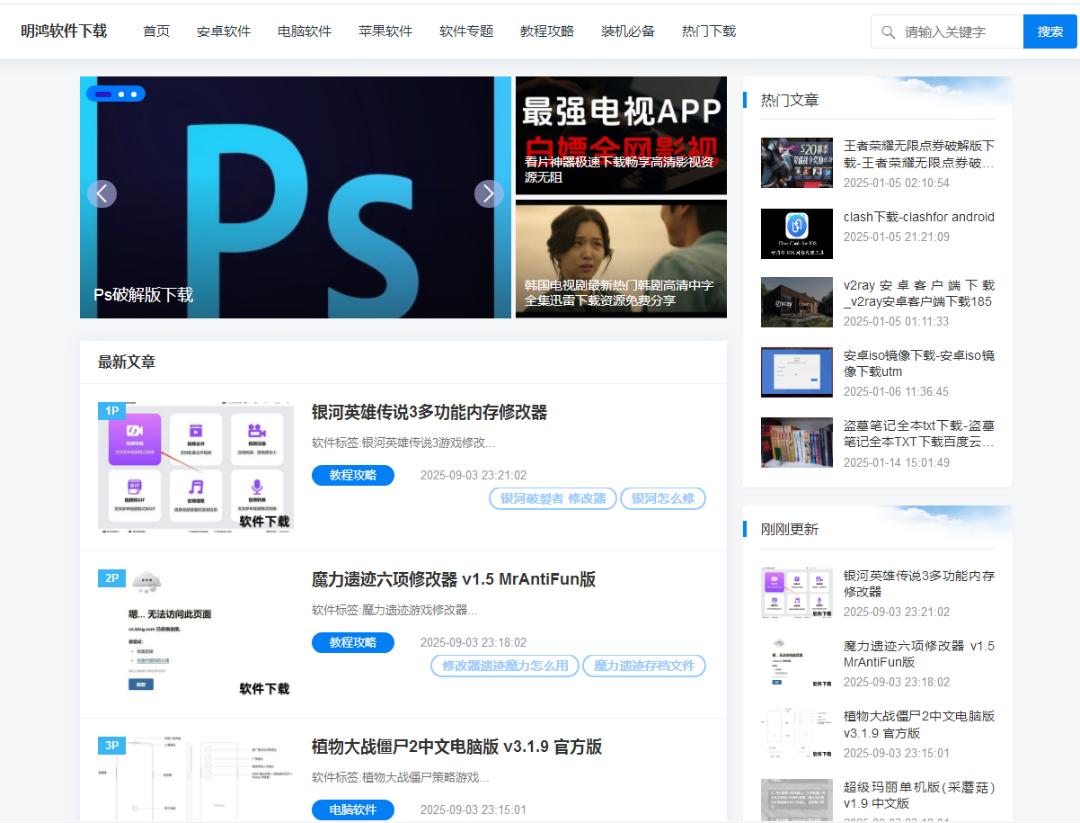The height and width of the screenshot is (823, 1080).
Task: Click 植物大战僵尸2 thumbnail in 刚刚更新
Action: tap(797, 733)
